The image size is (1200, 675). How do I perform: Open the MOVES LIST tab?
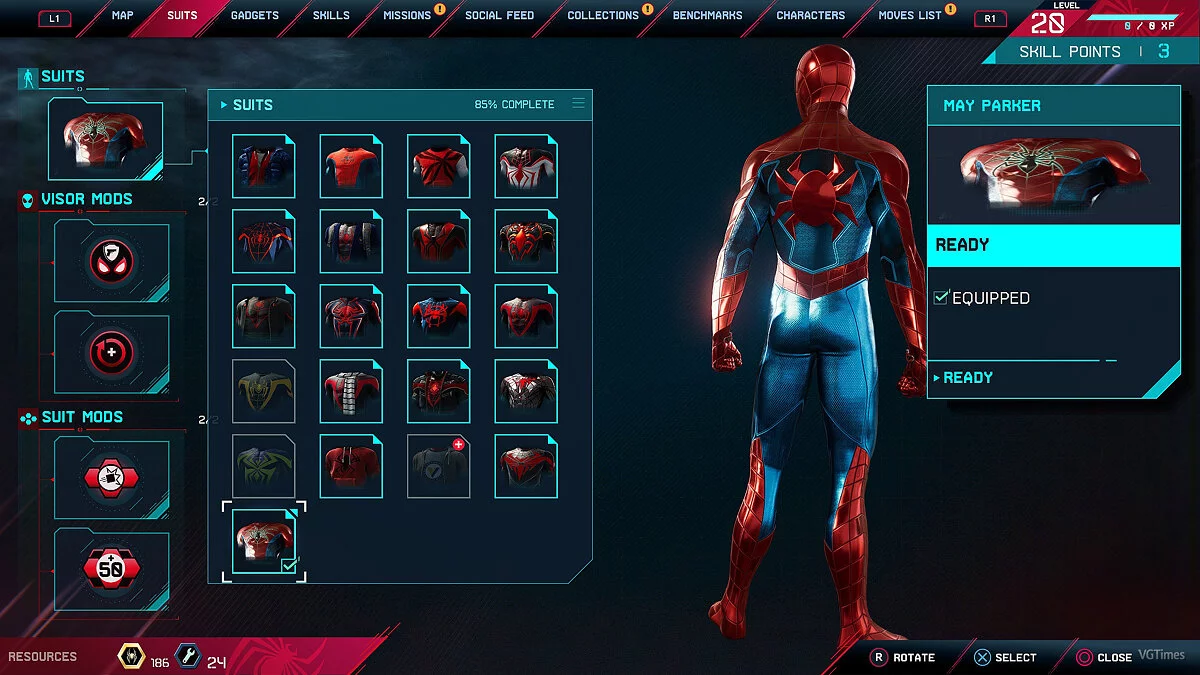coord(909,16)
